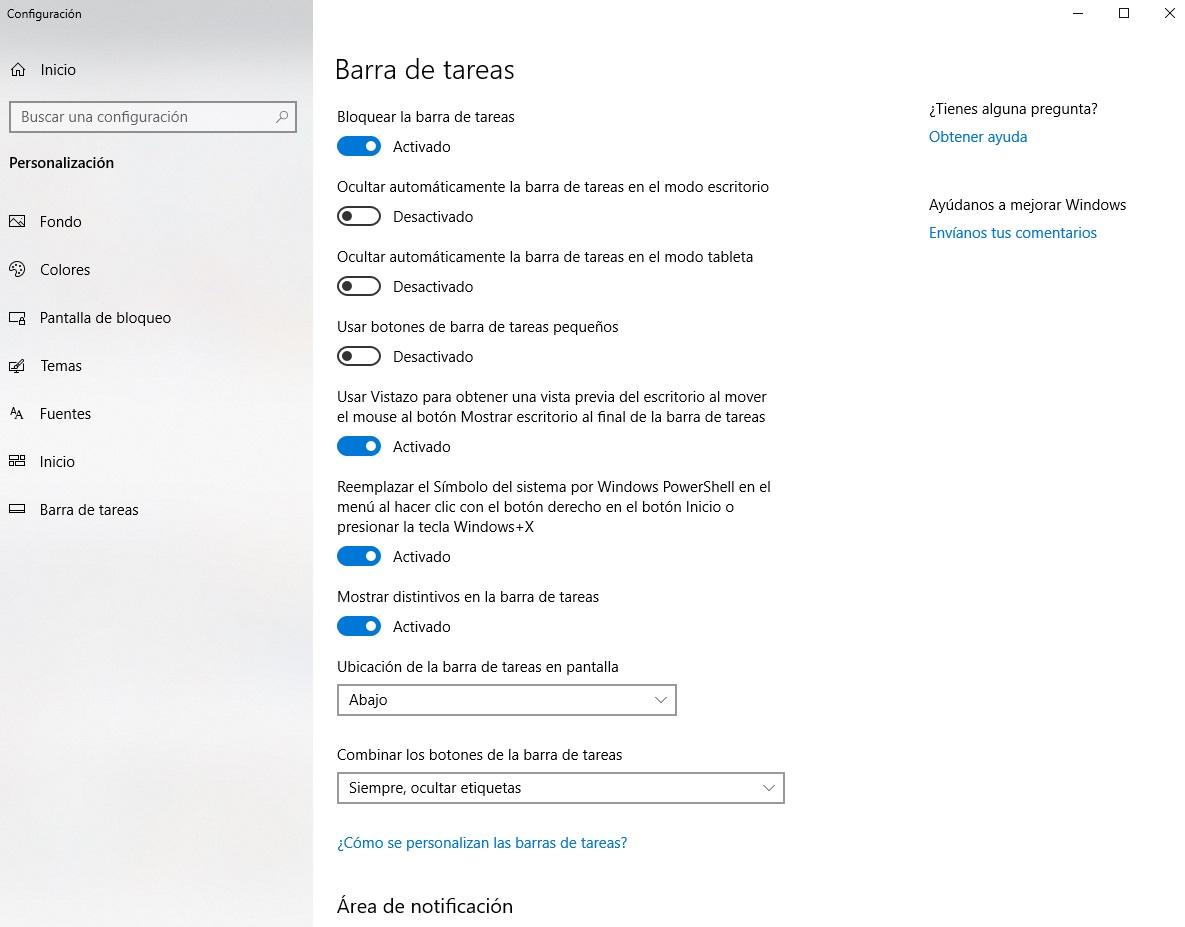This screenshot has width=1185, height=927.
Task: Open ¿Cómo se personalizan las barras de tareas? link
Action: pos(482,843)
